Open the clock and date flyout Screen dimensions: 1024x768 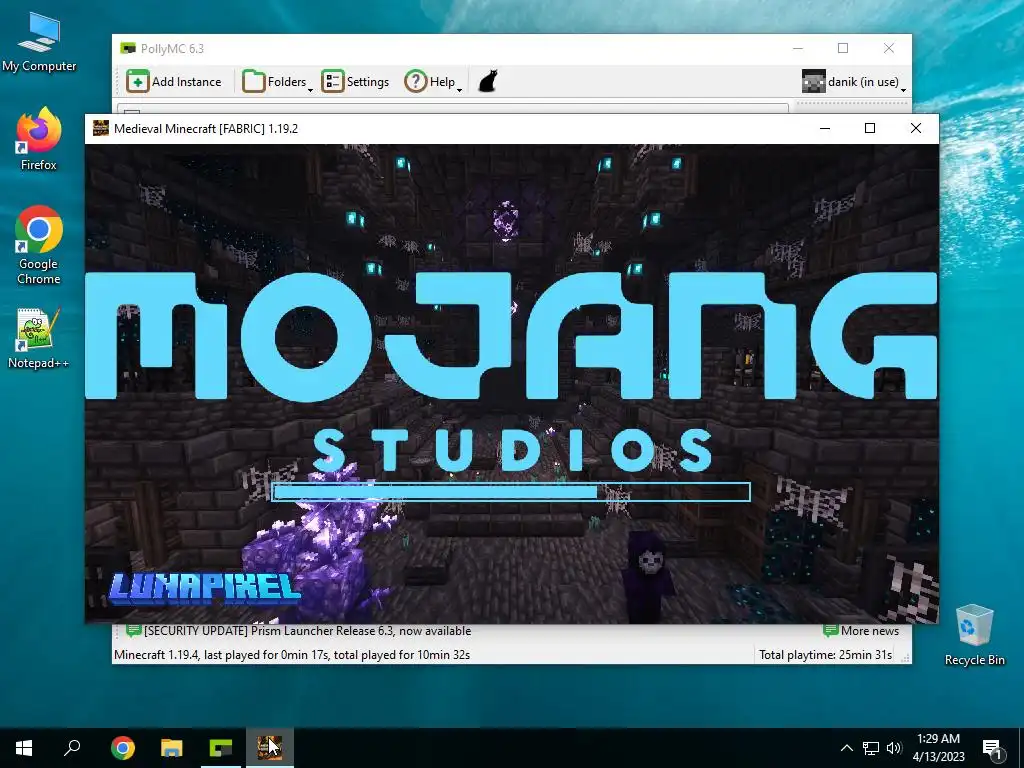[938, 748]
